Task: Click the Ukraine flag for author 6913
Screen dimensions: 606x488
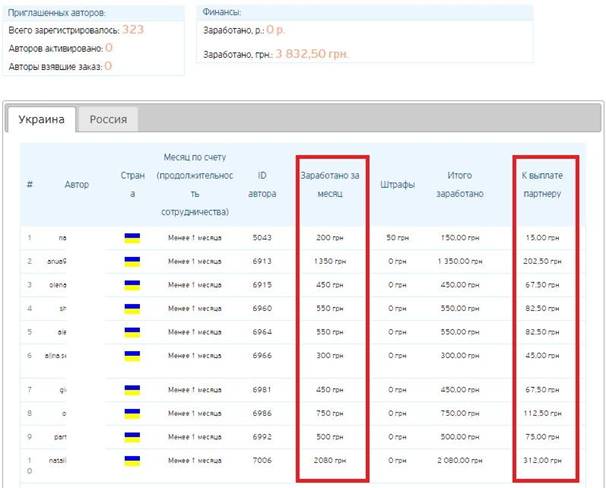Action: coord(132,262)
